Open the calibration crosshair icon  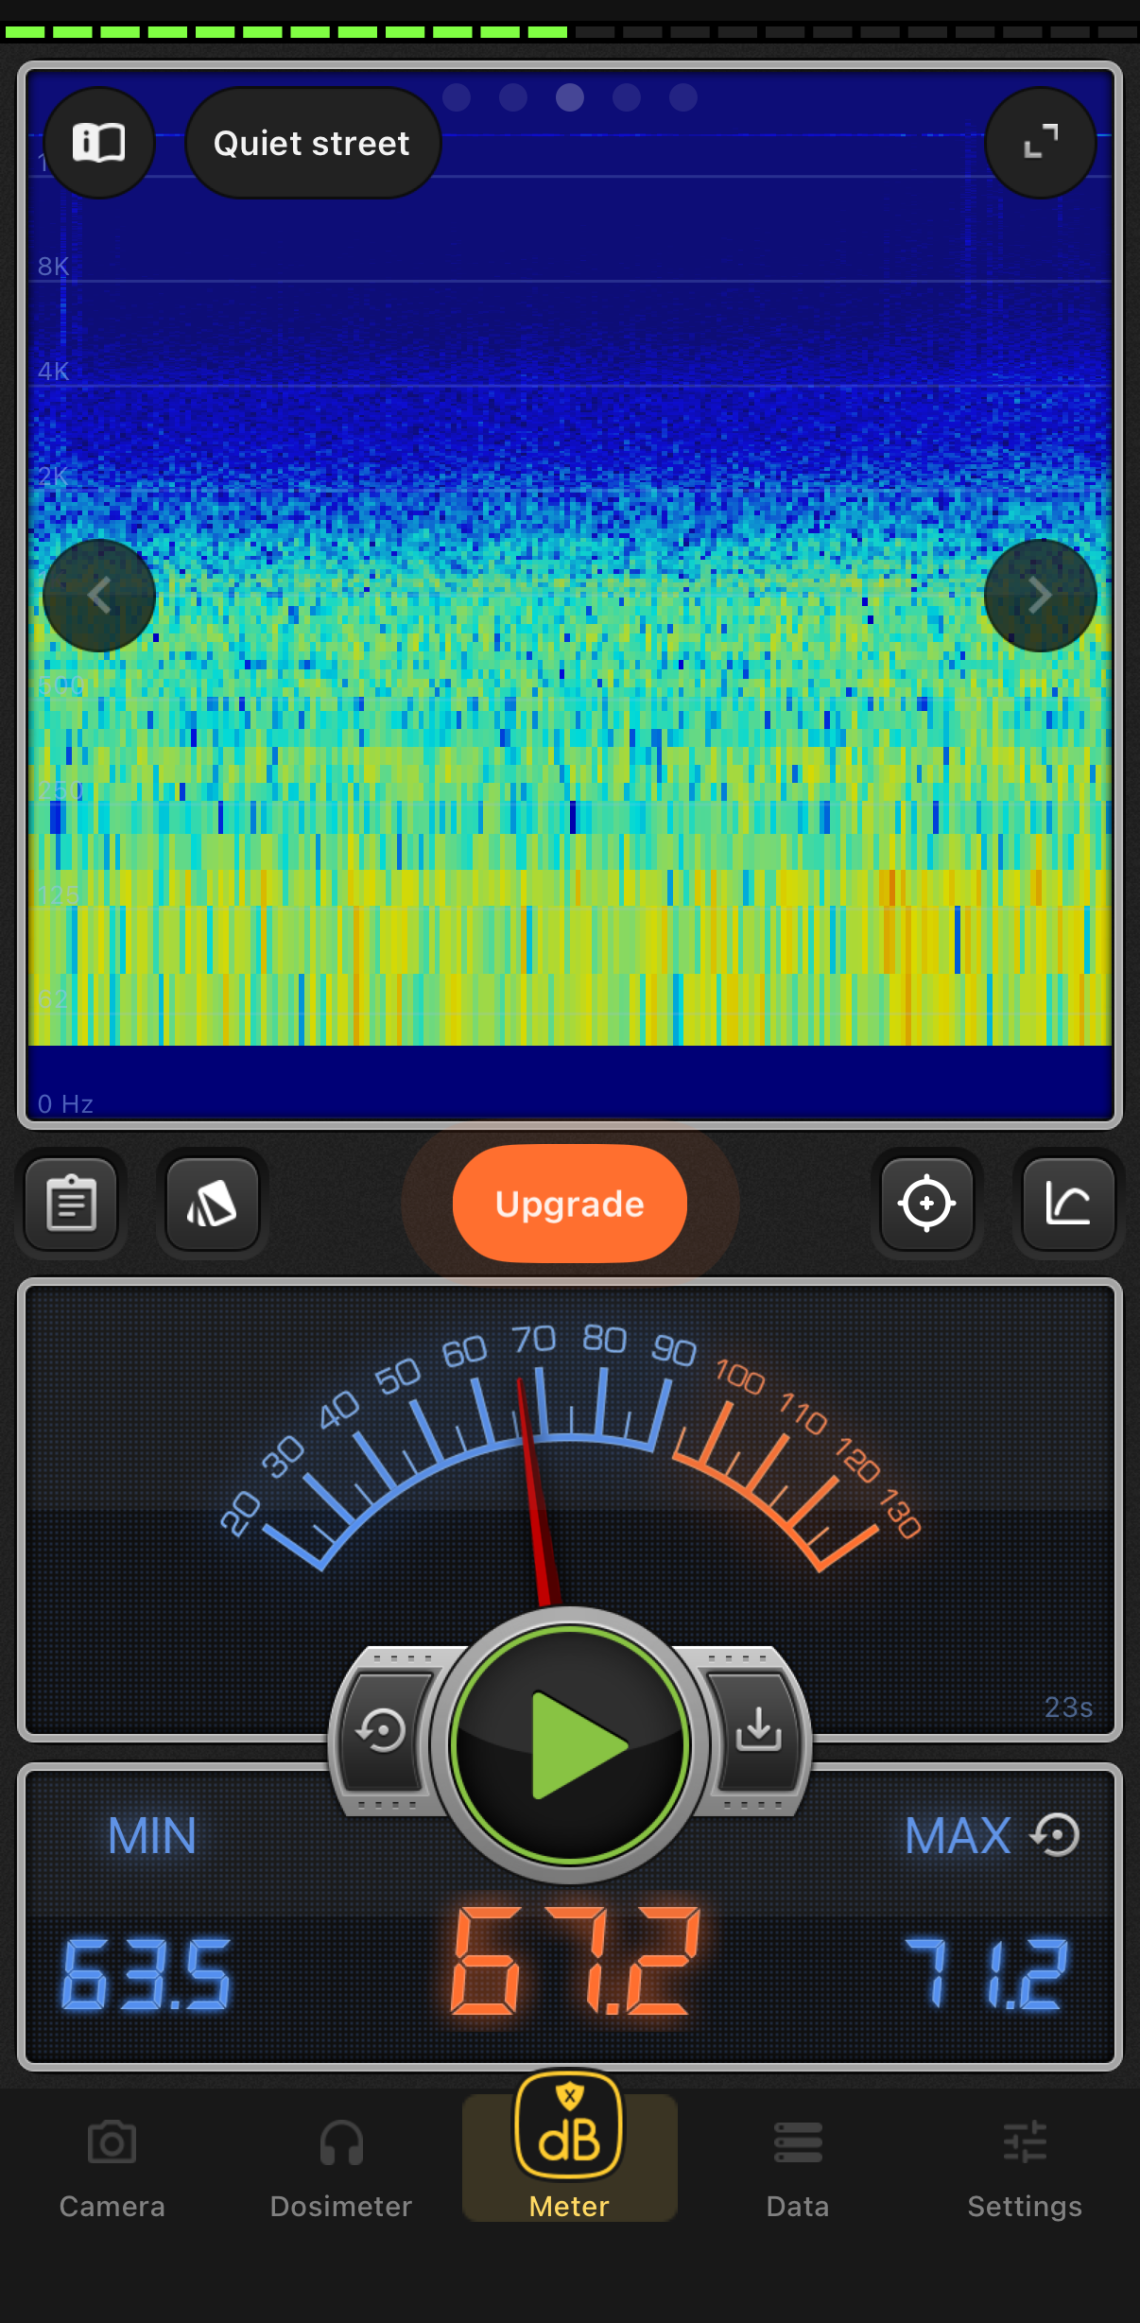(926, 1203)
